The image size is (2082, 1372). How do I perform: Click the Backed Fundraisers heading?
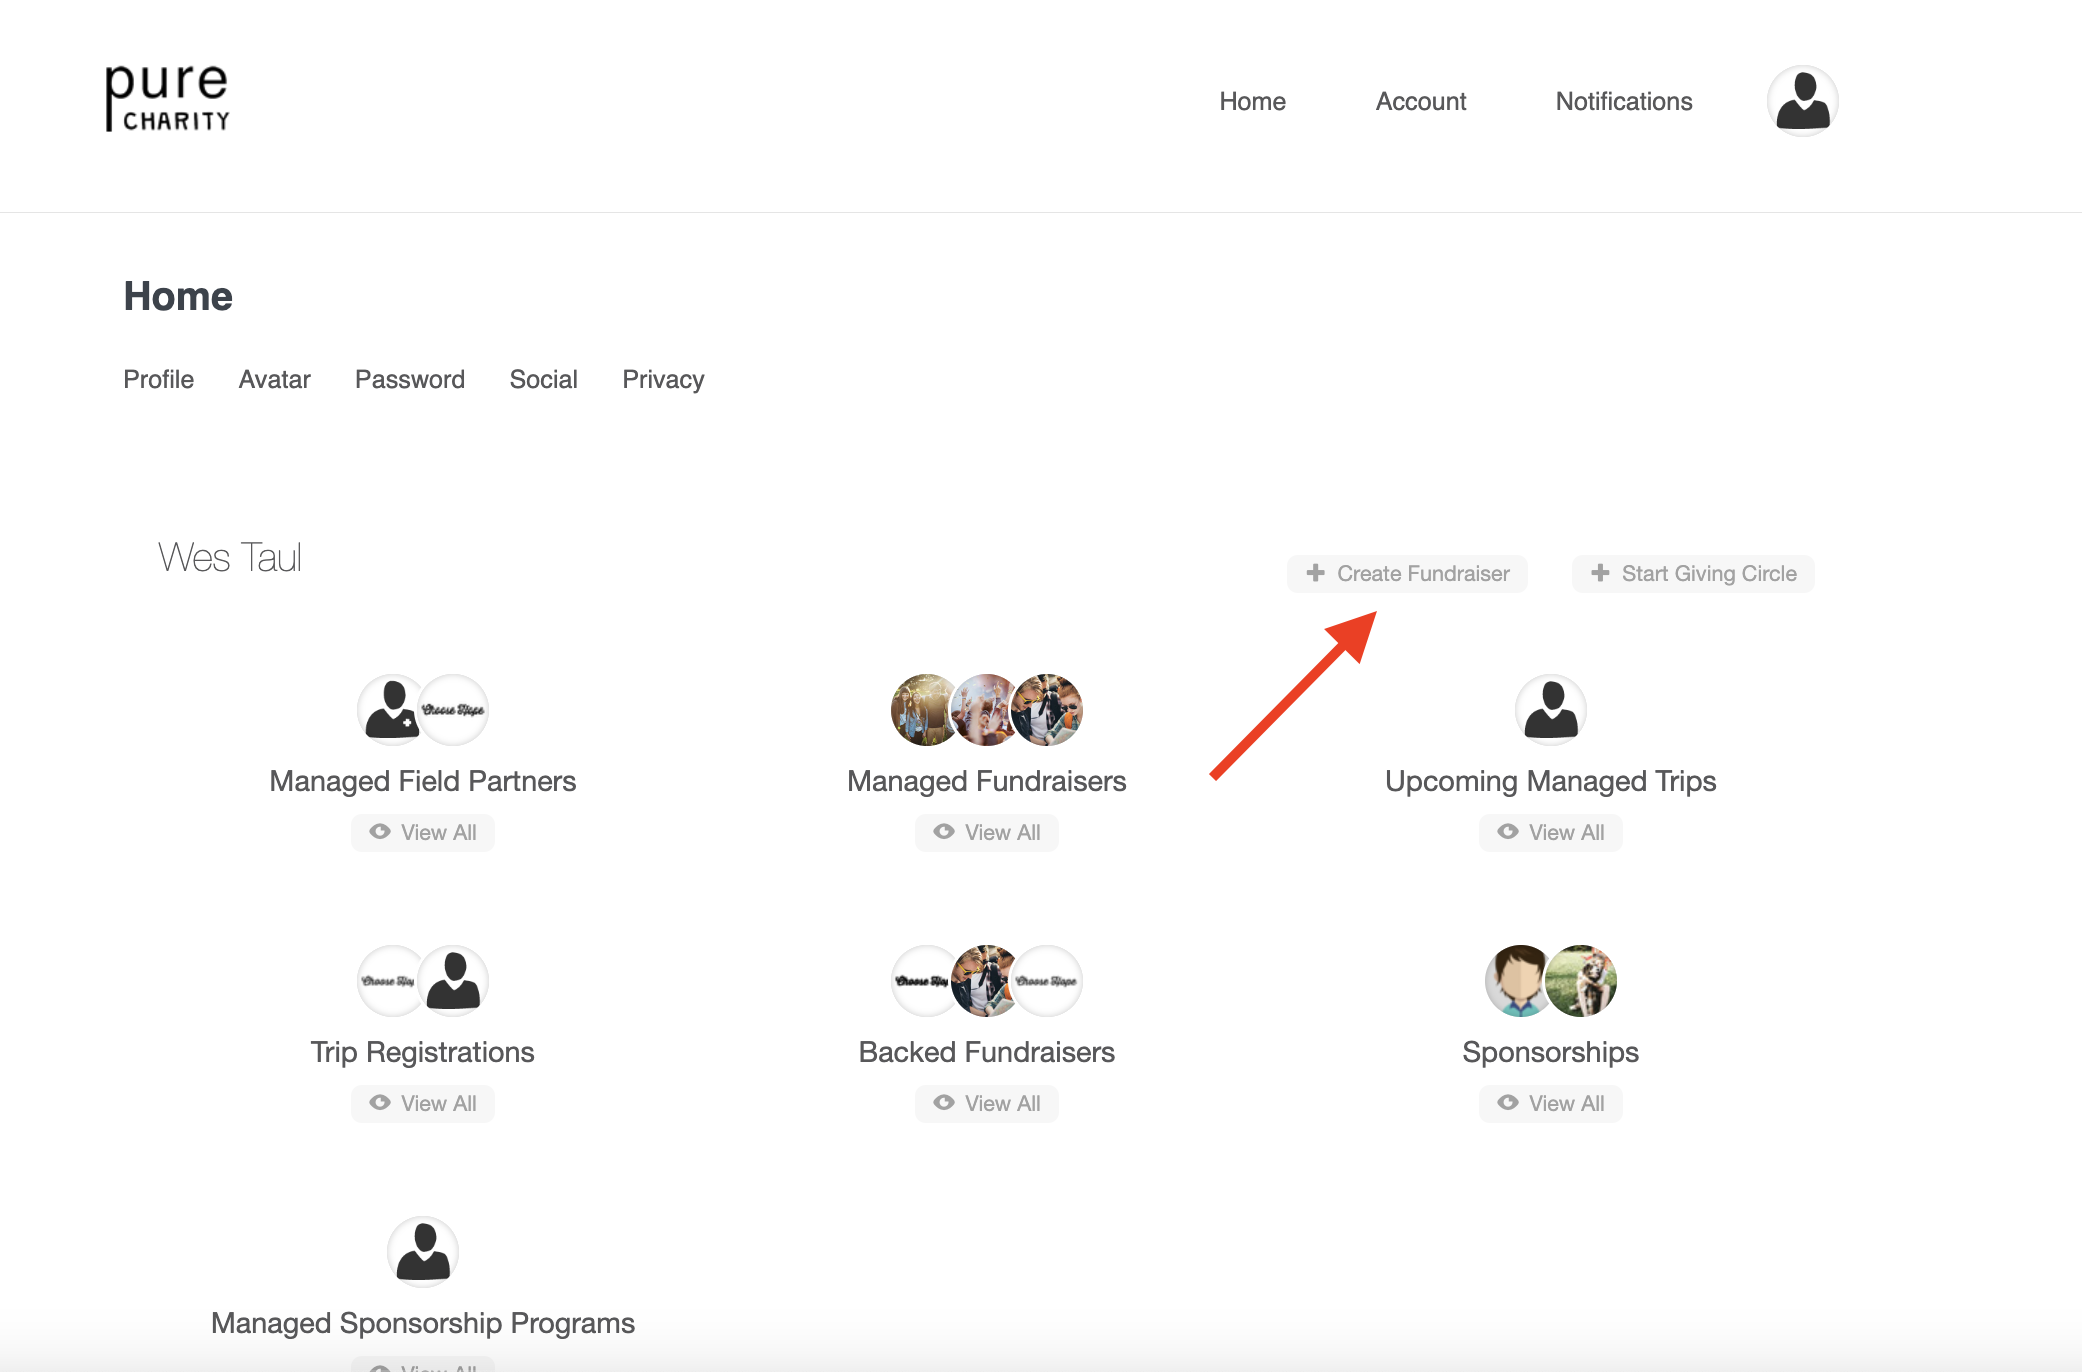[986, 1052]
